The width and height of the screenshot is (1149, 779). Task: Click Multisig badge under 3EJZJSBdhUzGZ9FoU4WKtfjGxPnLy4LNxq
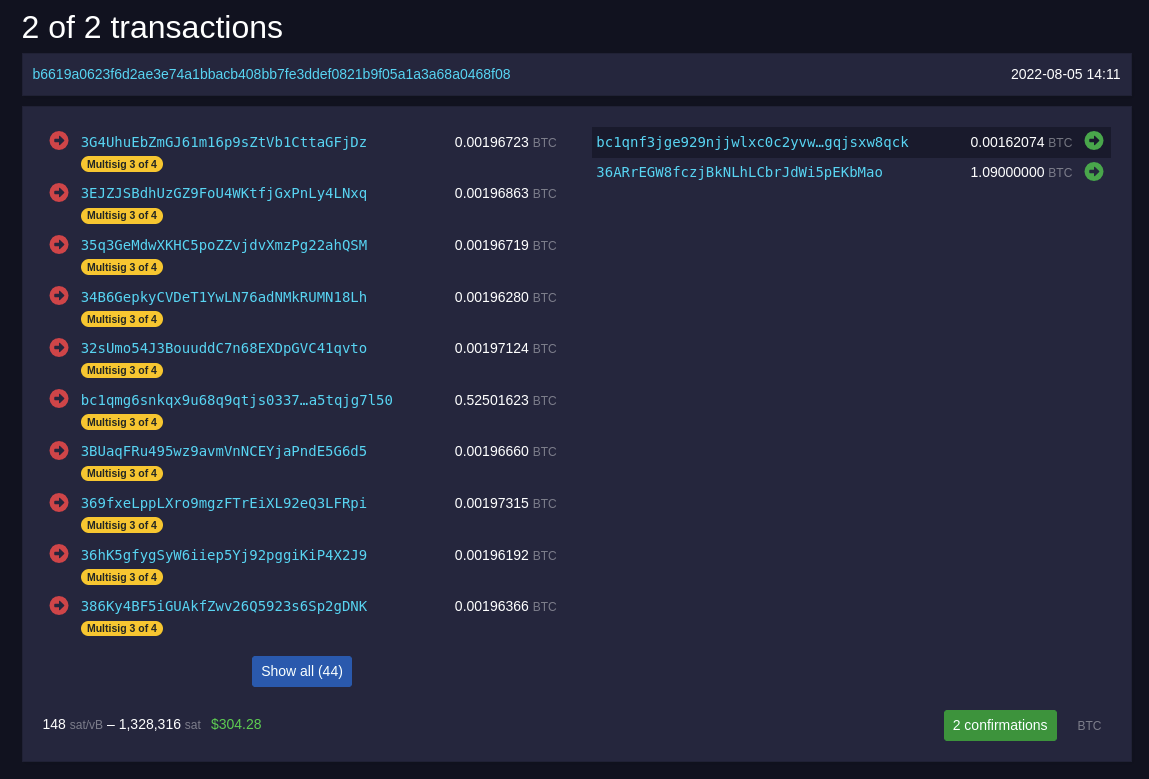[x=122, y=215]
